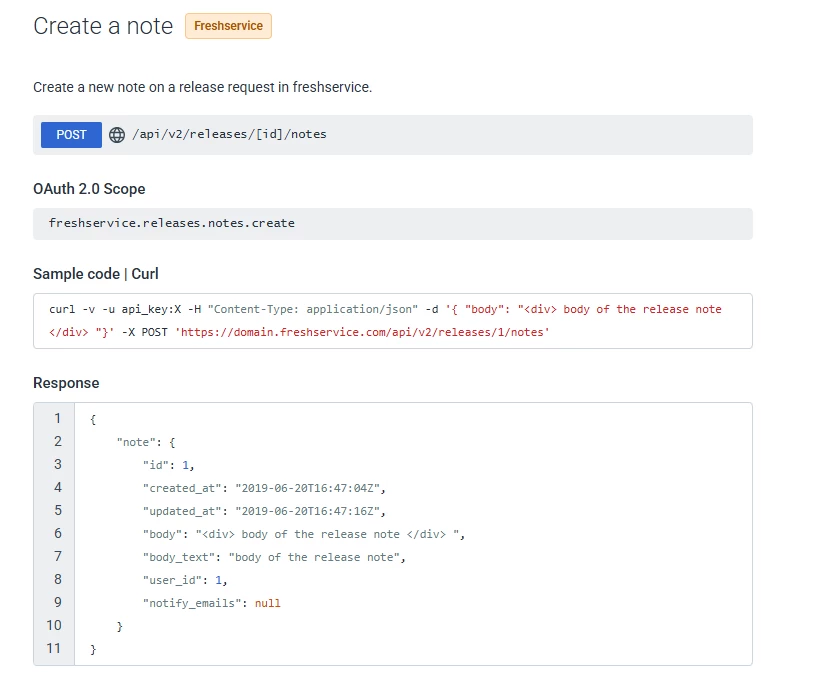The width and height of the screenshot is (813, 688).
Task: Select the freshservice.releases.notes.create scope text
Action: tap(172, 223)
